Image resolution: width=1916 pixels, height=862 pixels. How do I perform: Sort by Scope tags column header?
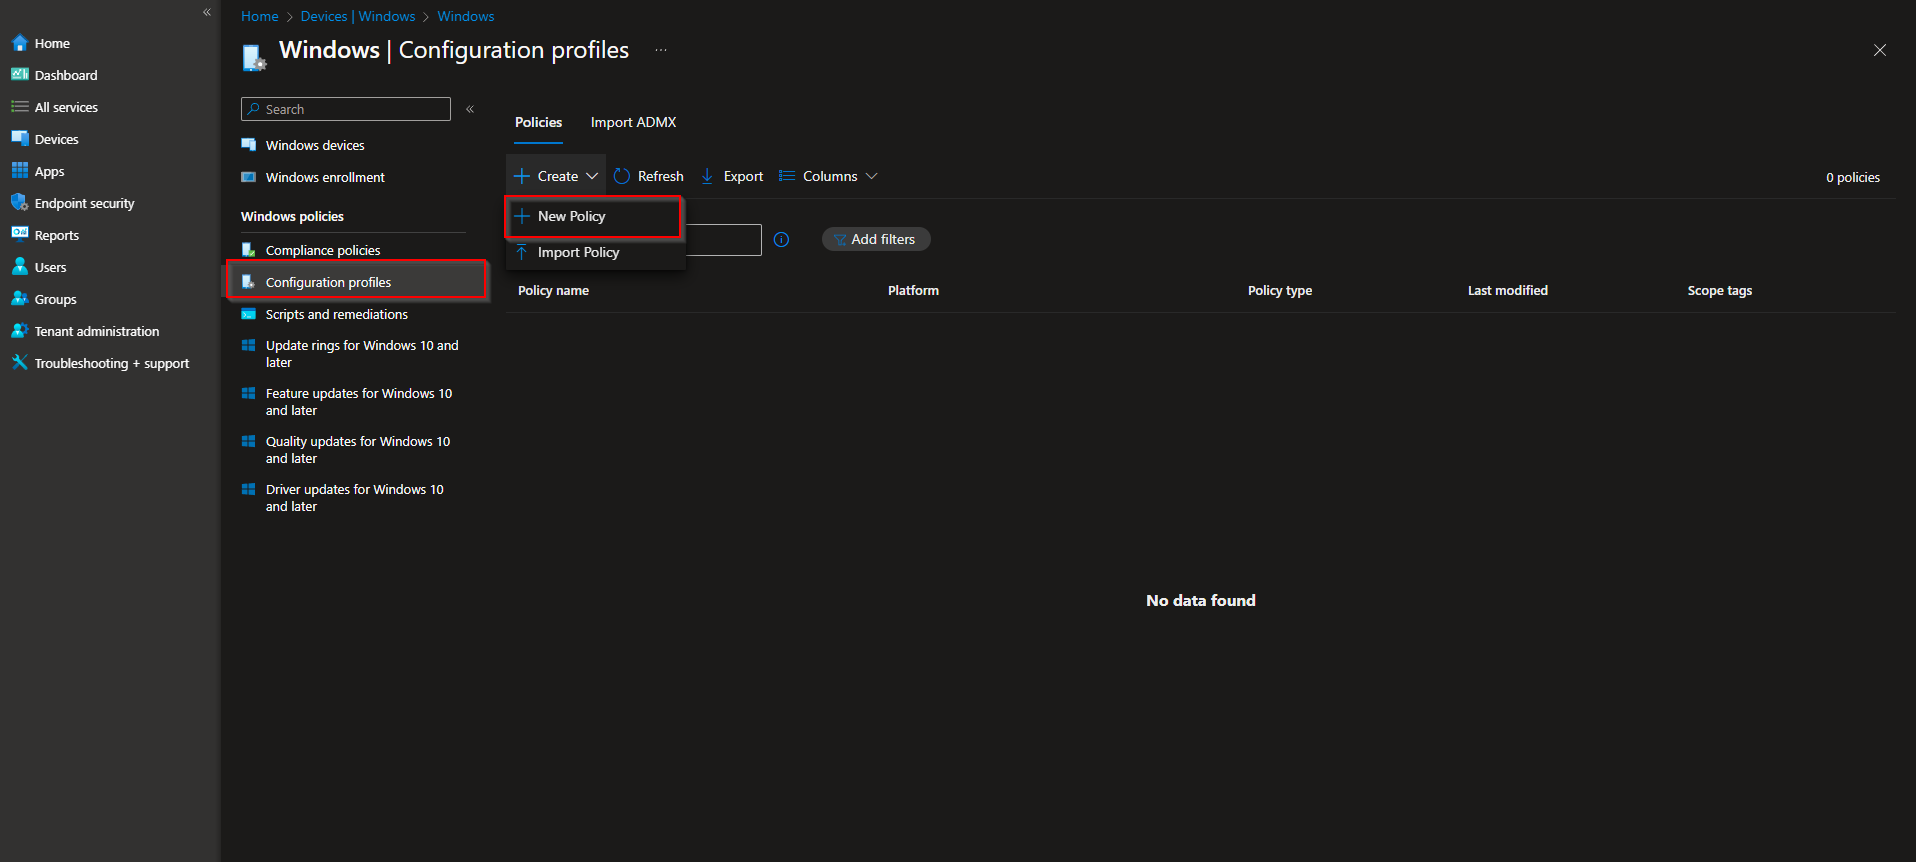click(x=1720, y=290)
